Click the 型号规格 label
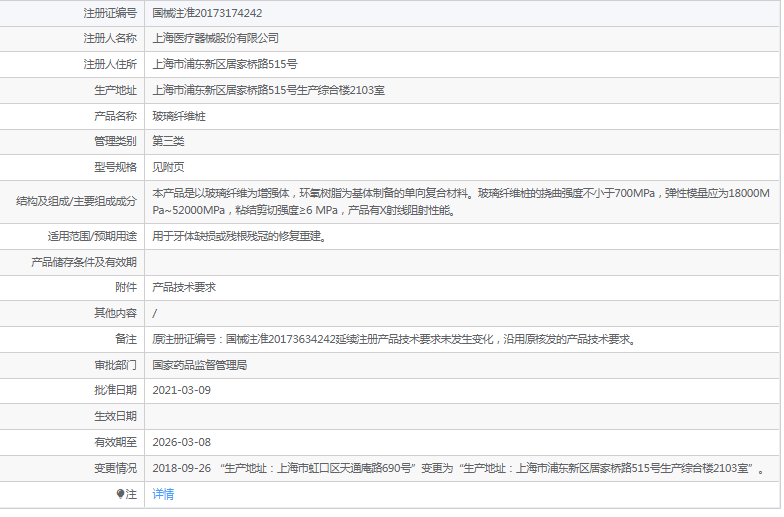The image size is (784, 517). (x=116, y=167)
